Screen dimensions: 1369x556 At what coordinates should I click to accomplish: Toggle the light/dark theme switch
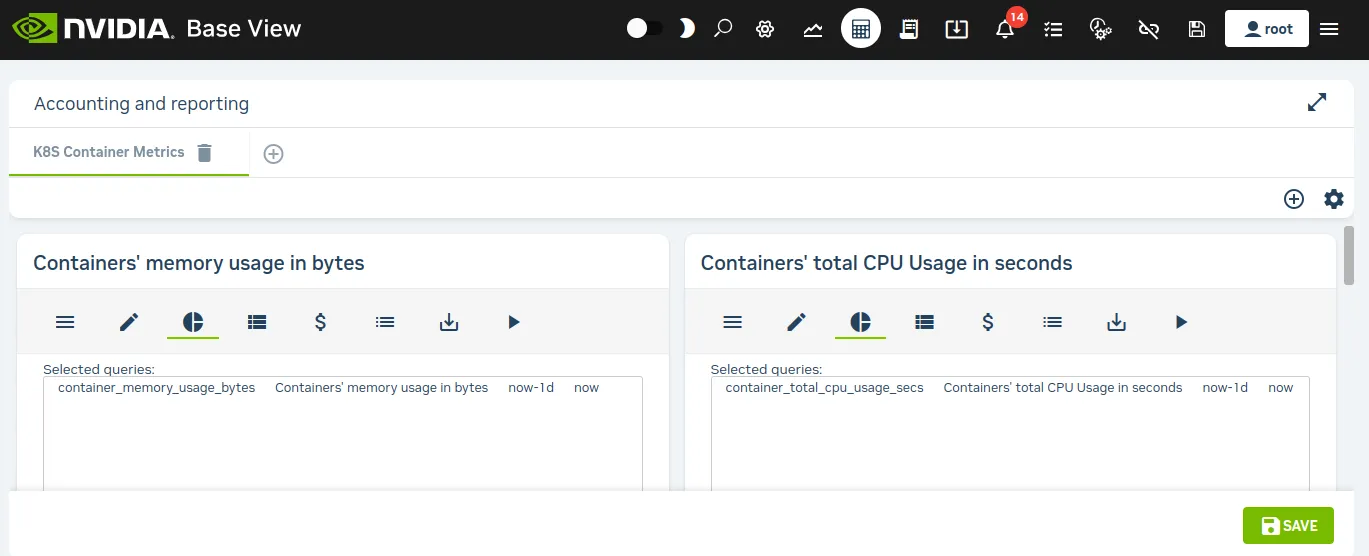click(x=644, y=29)
